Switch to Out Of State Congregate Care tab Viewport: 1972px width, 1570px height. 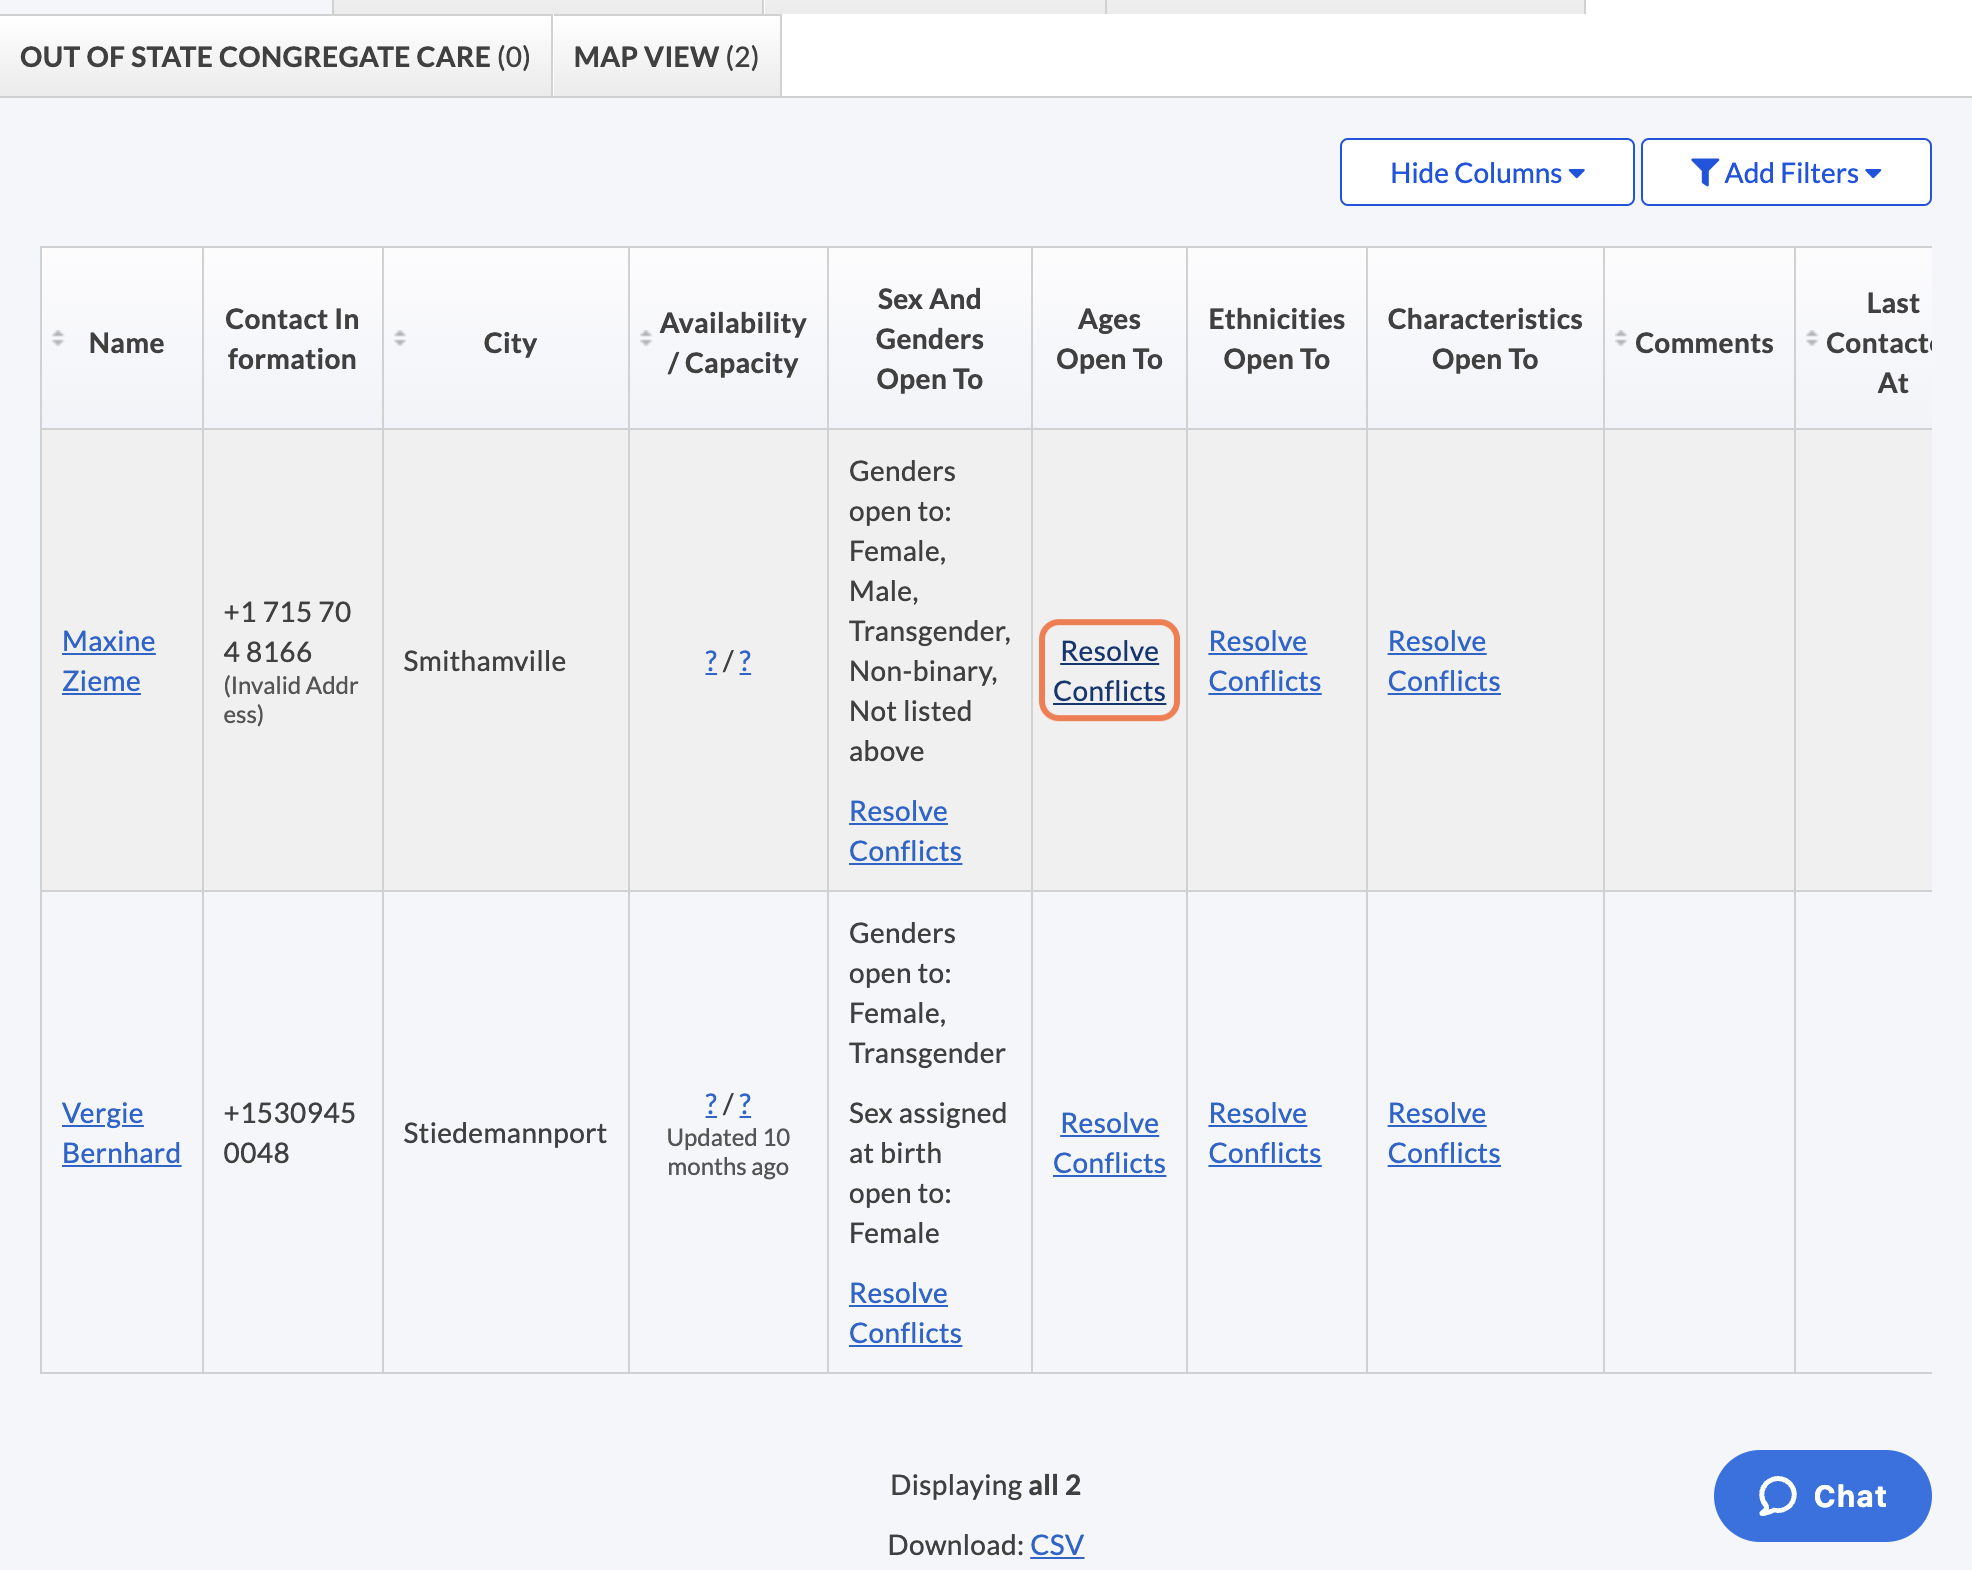tap(275, 57)
